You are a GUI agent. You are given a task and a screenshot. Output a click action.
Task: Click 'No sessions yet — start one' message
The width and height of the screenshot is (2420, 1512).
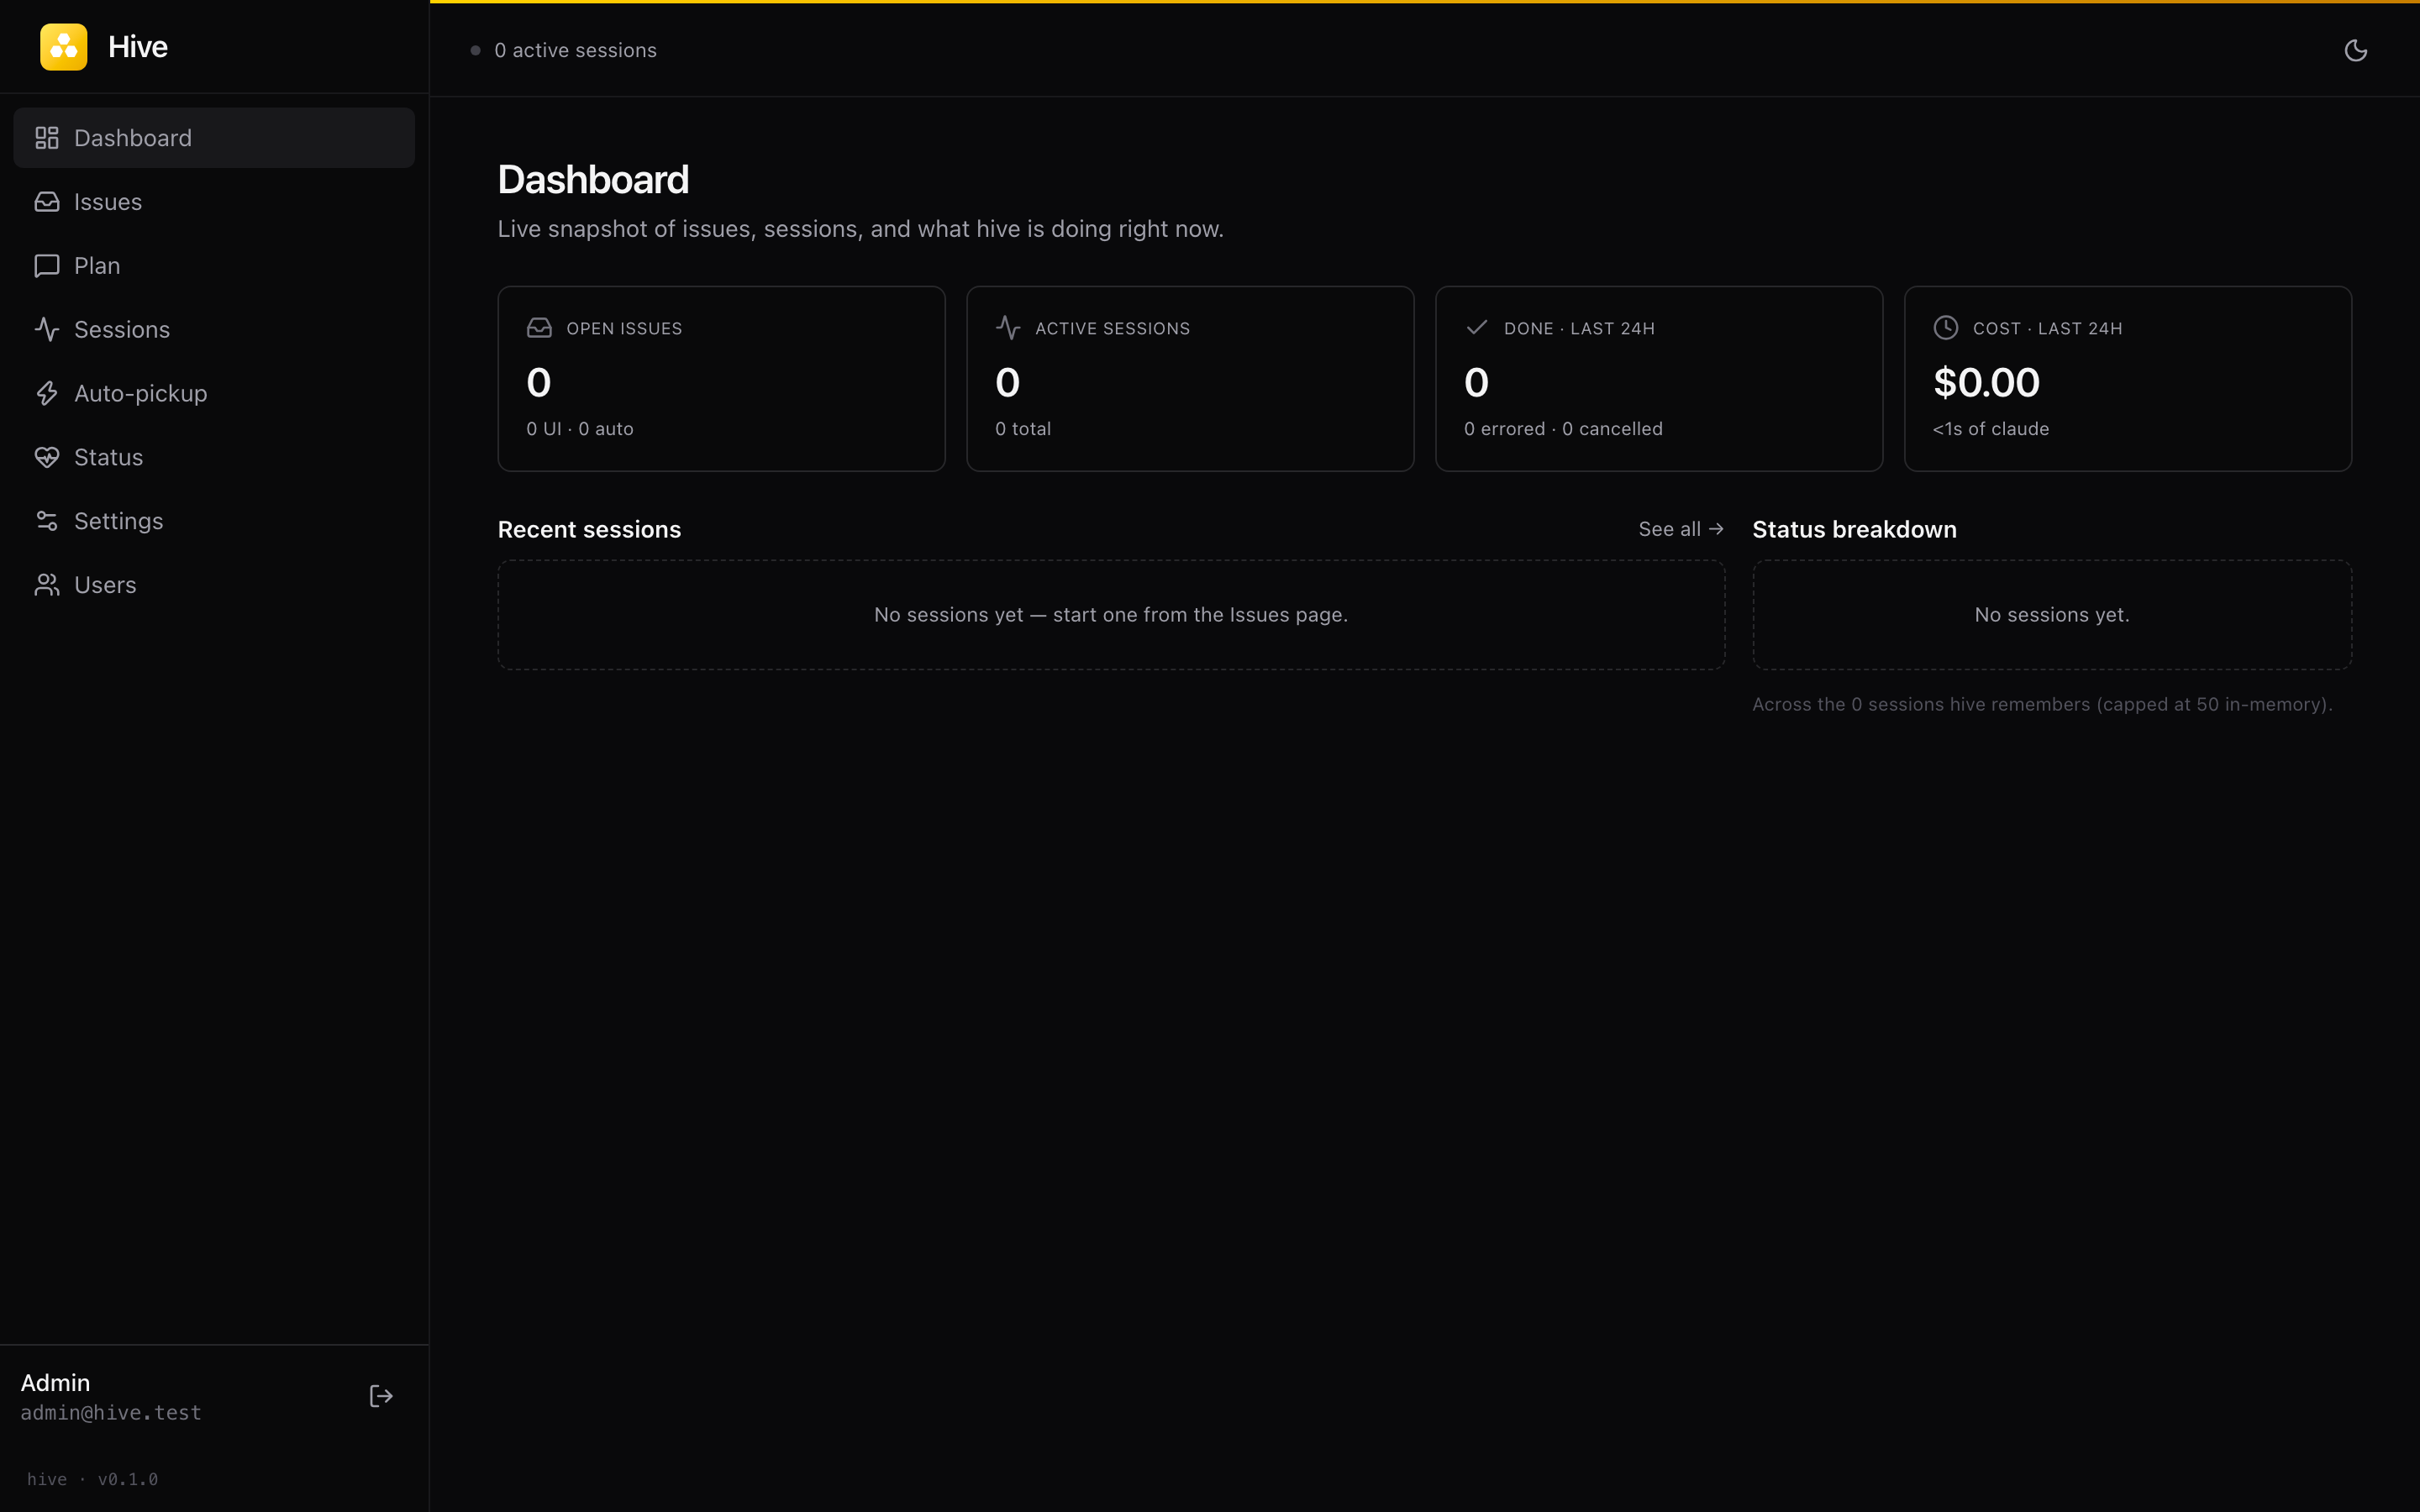(x=1111, y=615)
